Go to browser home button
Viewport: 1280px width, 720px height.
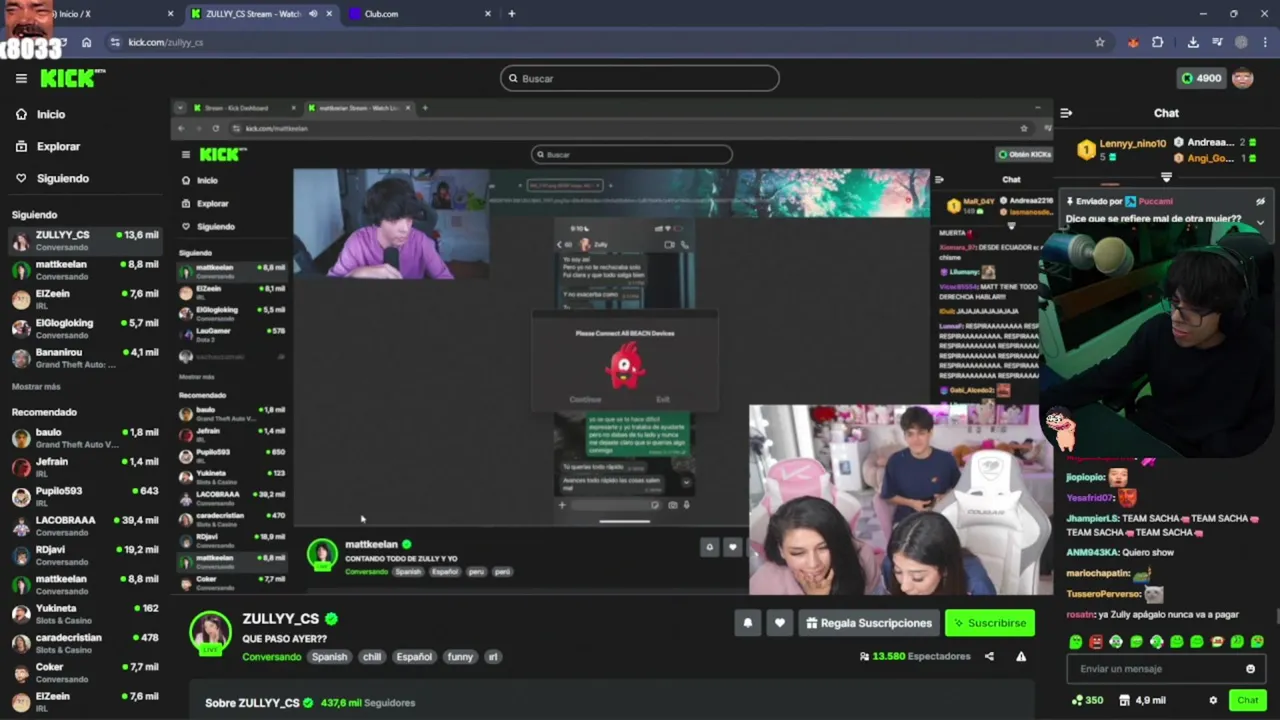(86, 42)
